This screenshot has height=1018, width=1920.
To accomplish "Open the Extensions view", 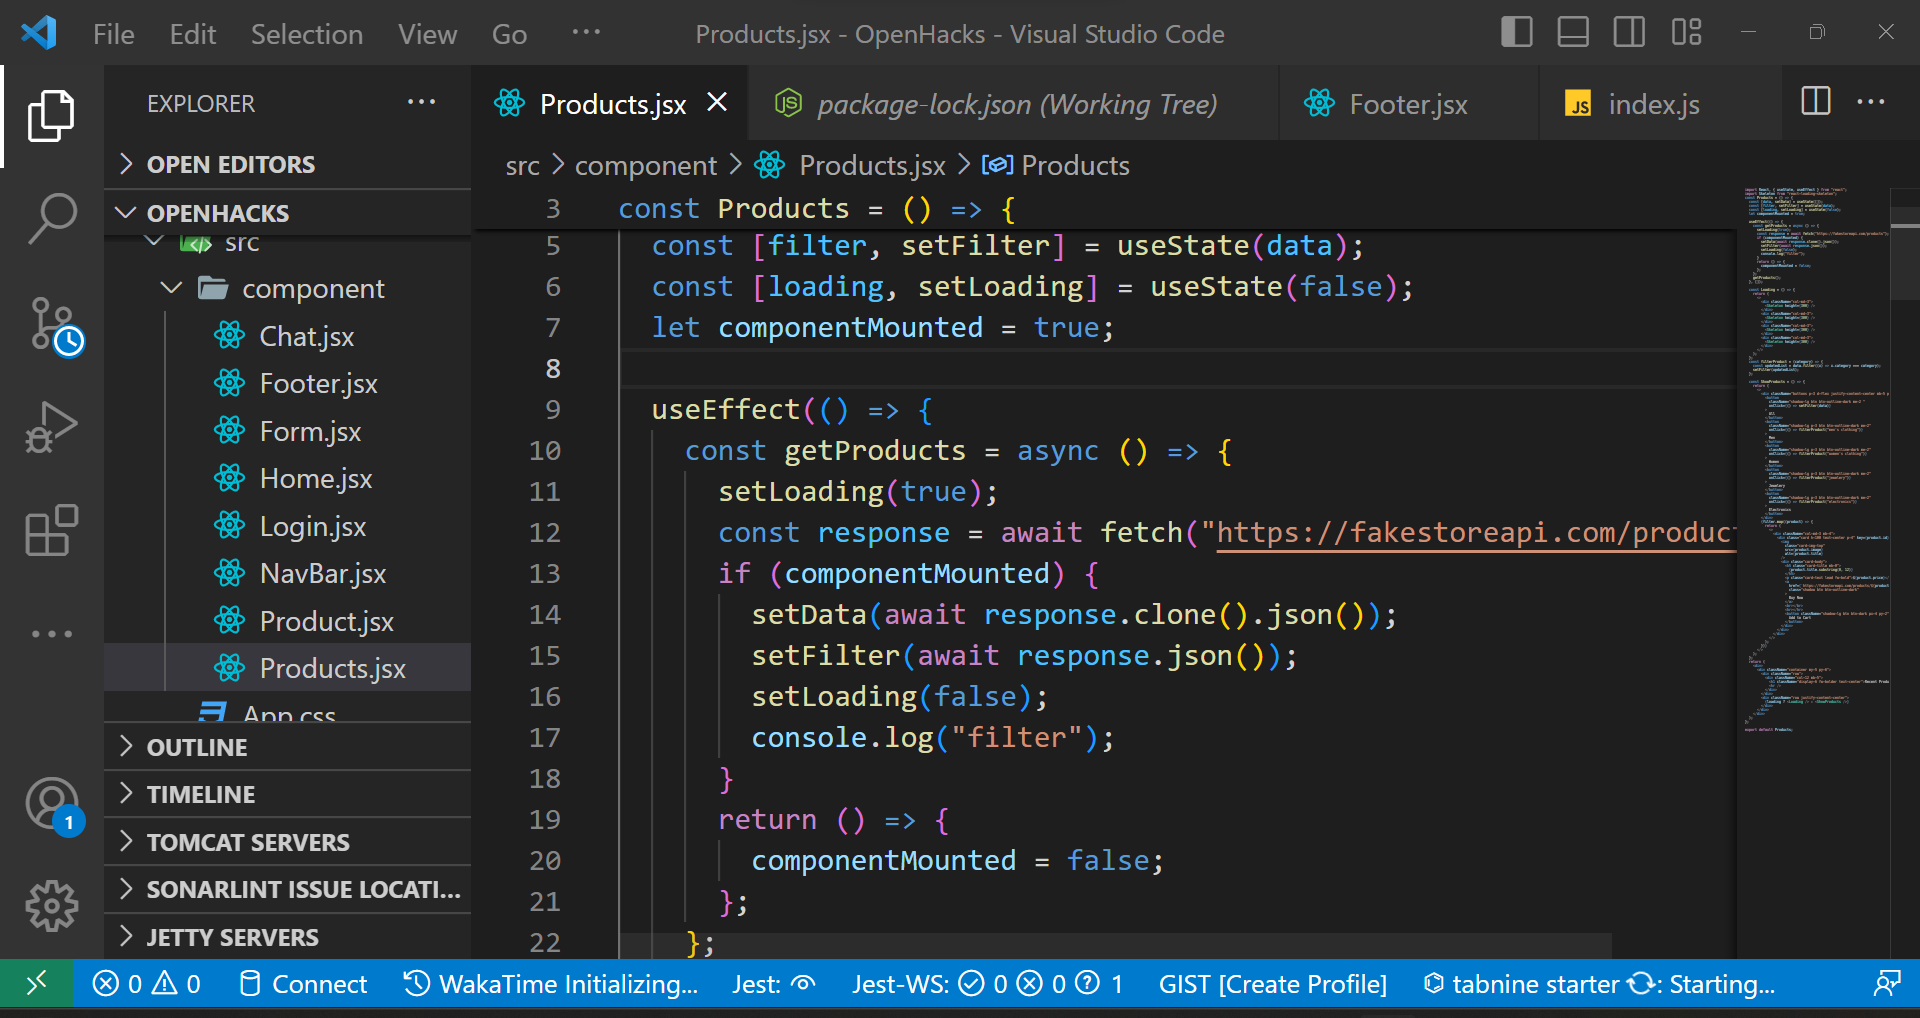I will click(x=51, y=530).
